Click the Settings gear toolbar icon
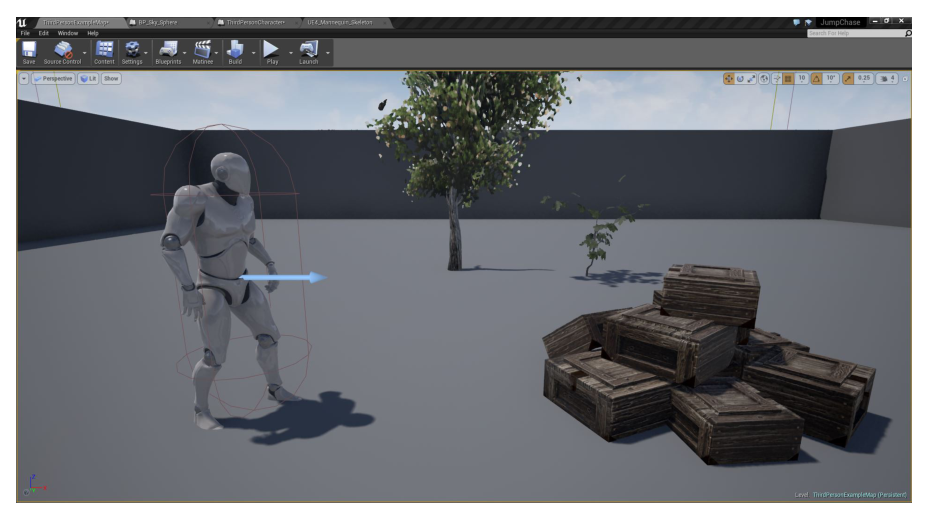 pos(132,49)
